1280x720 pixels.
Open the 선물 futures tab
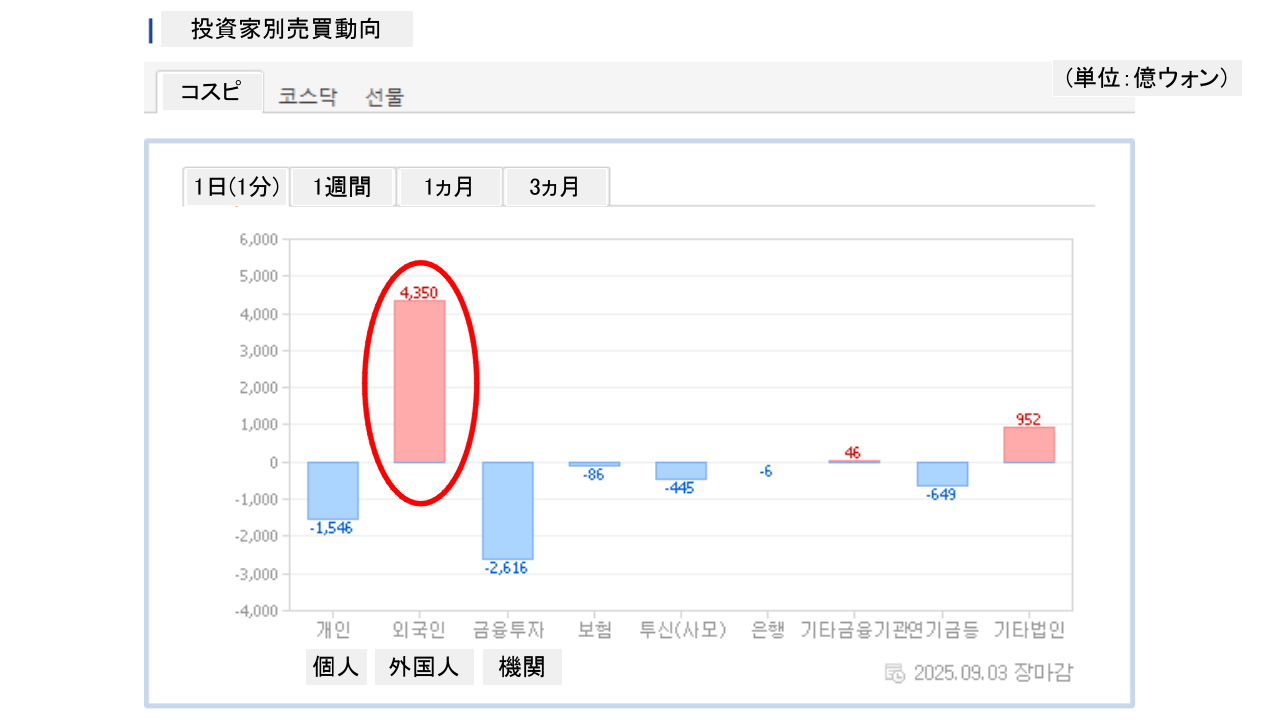pos(385,97)
